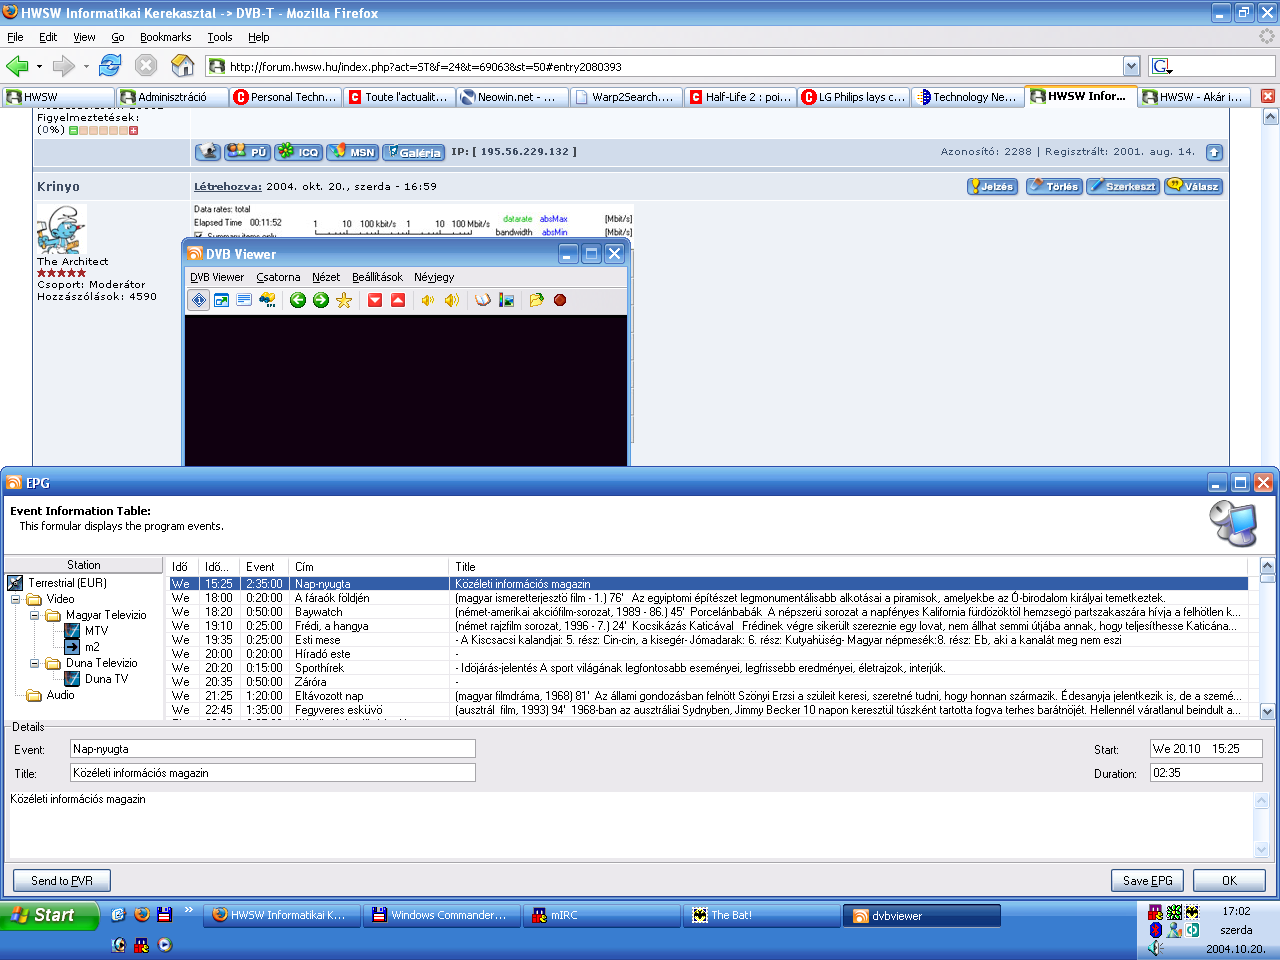1280x960 pixels.
Task: Open the Nézet menu in DVB Viewer
Action: point(326,277)
